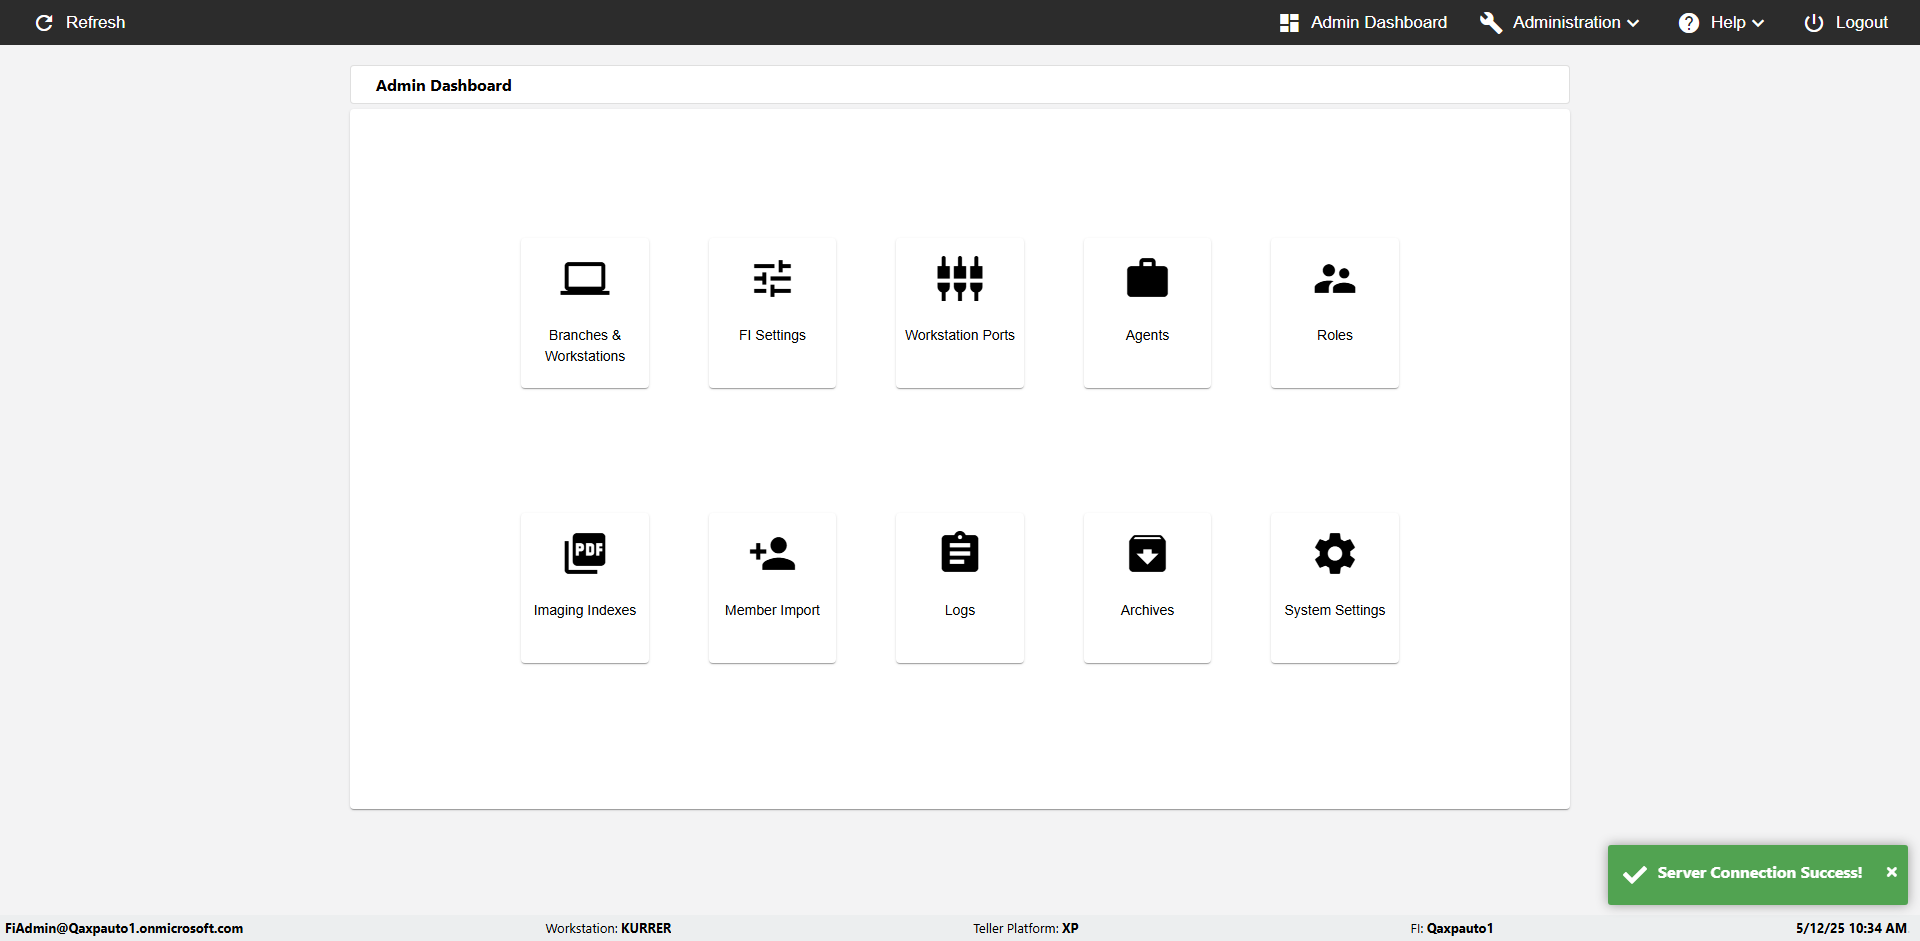Open the Agents briefcase icon

1147,278
